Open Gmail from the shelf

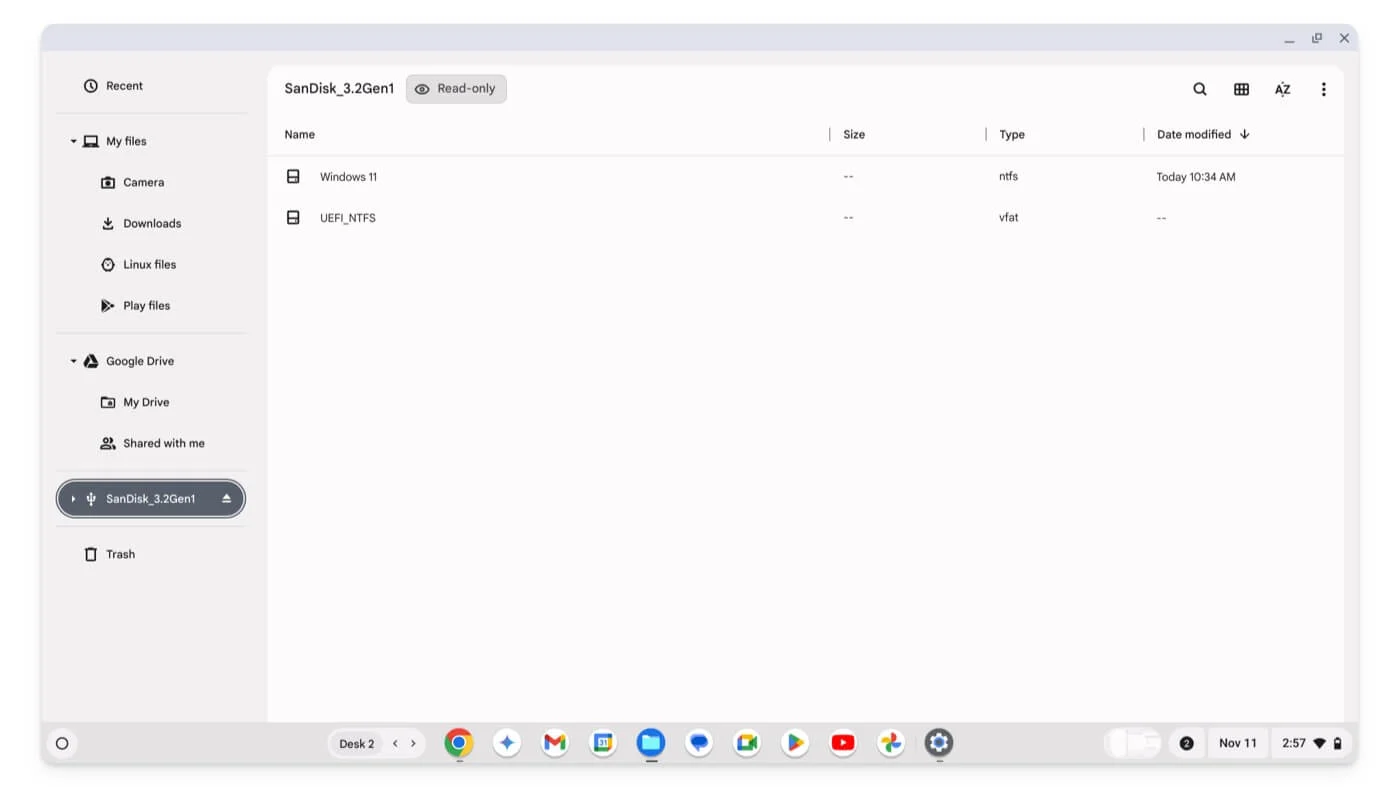click(x=555, y=743)
